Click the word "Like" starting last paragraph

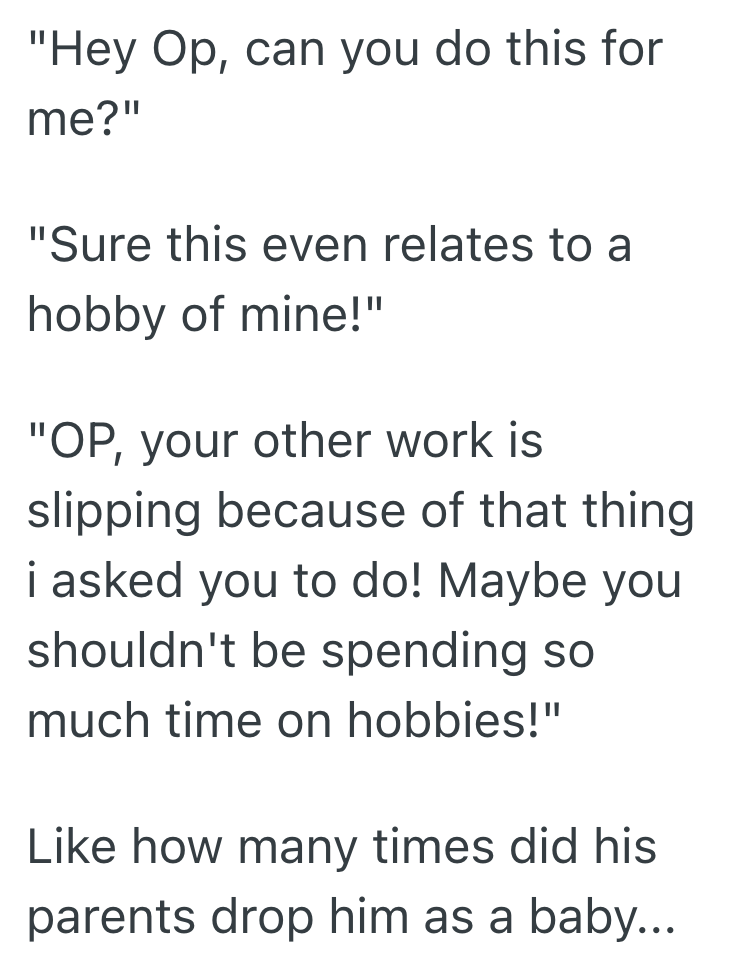tap(72, 849)
